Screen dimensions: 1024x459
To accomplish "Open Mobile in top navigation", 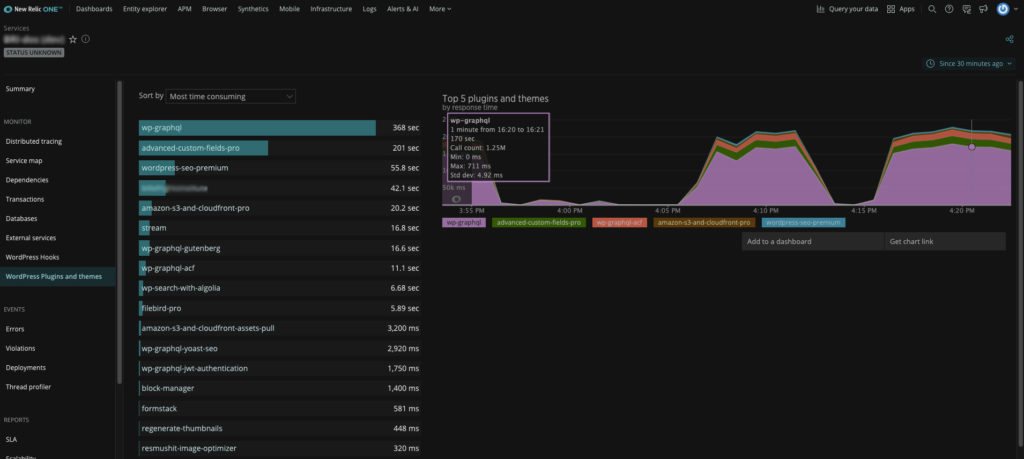I will 289,9.
